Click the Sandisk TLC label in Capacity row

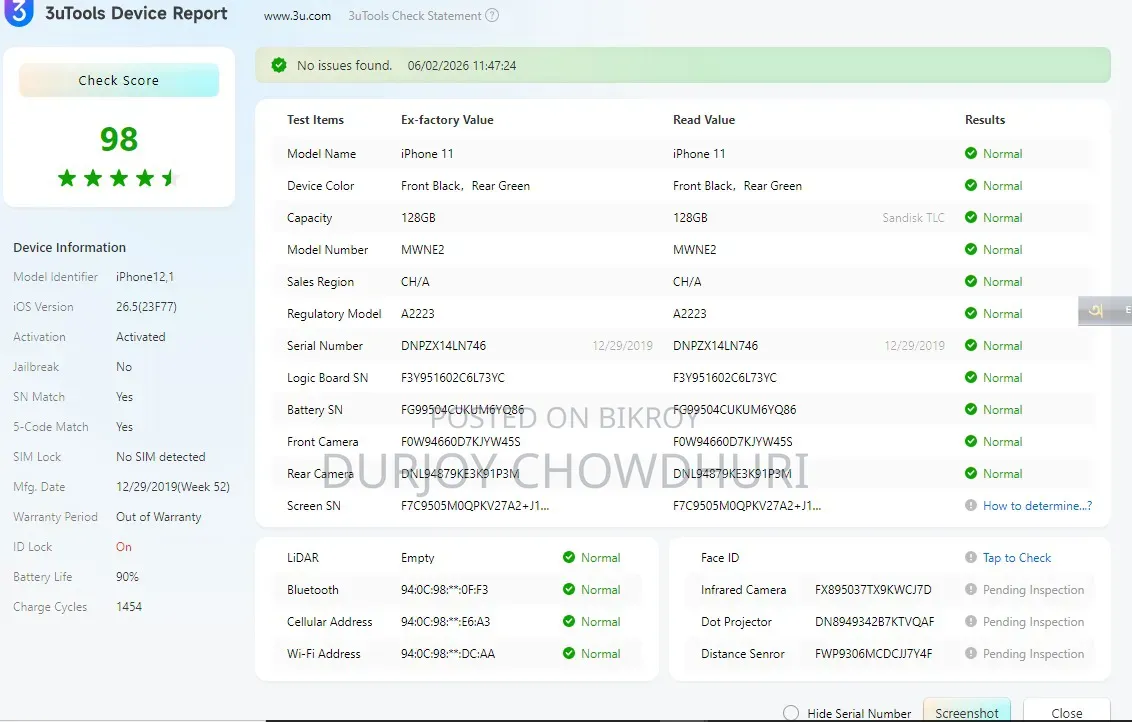pyautogui.click(x=913, y=217)
